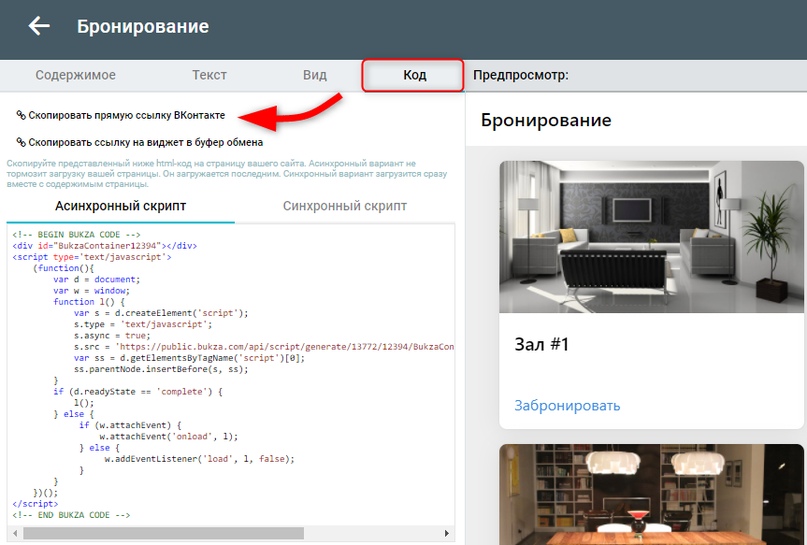807x545 pixels.
Task: Click link icon beside widget clipboard option
Action: pos(21,142)
